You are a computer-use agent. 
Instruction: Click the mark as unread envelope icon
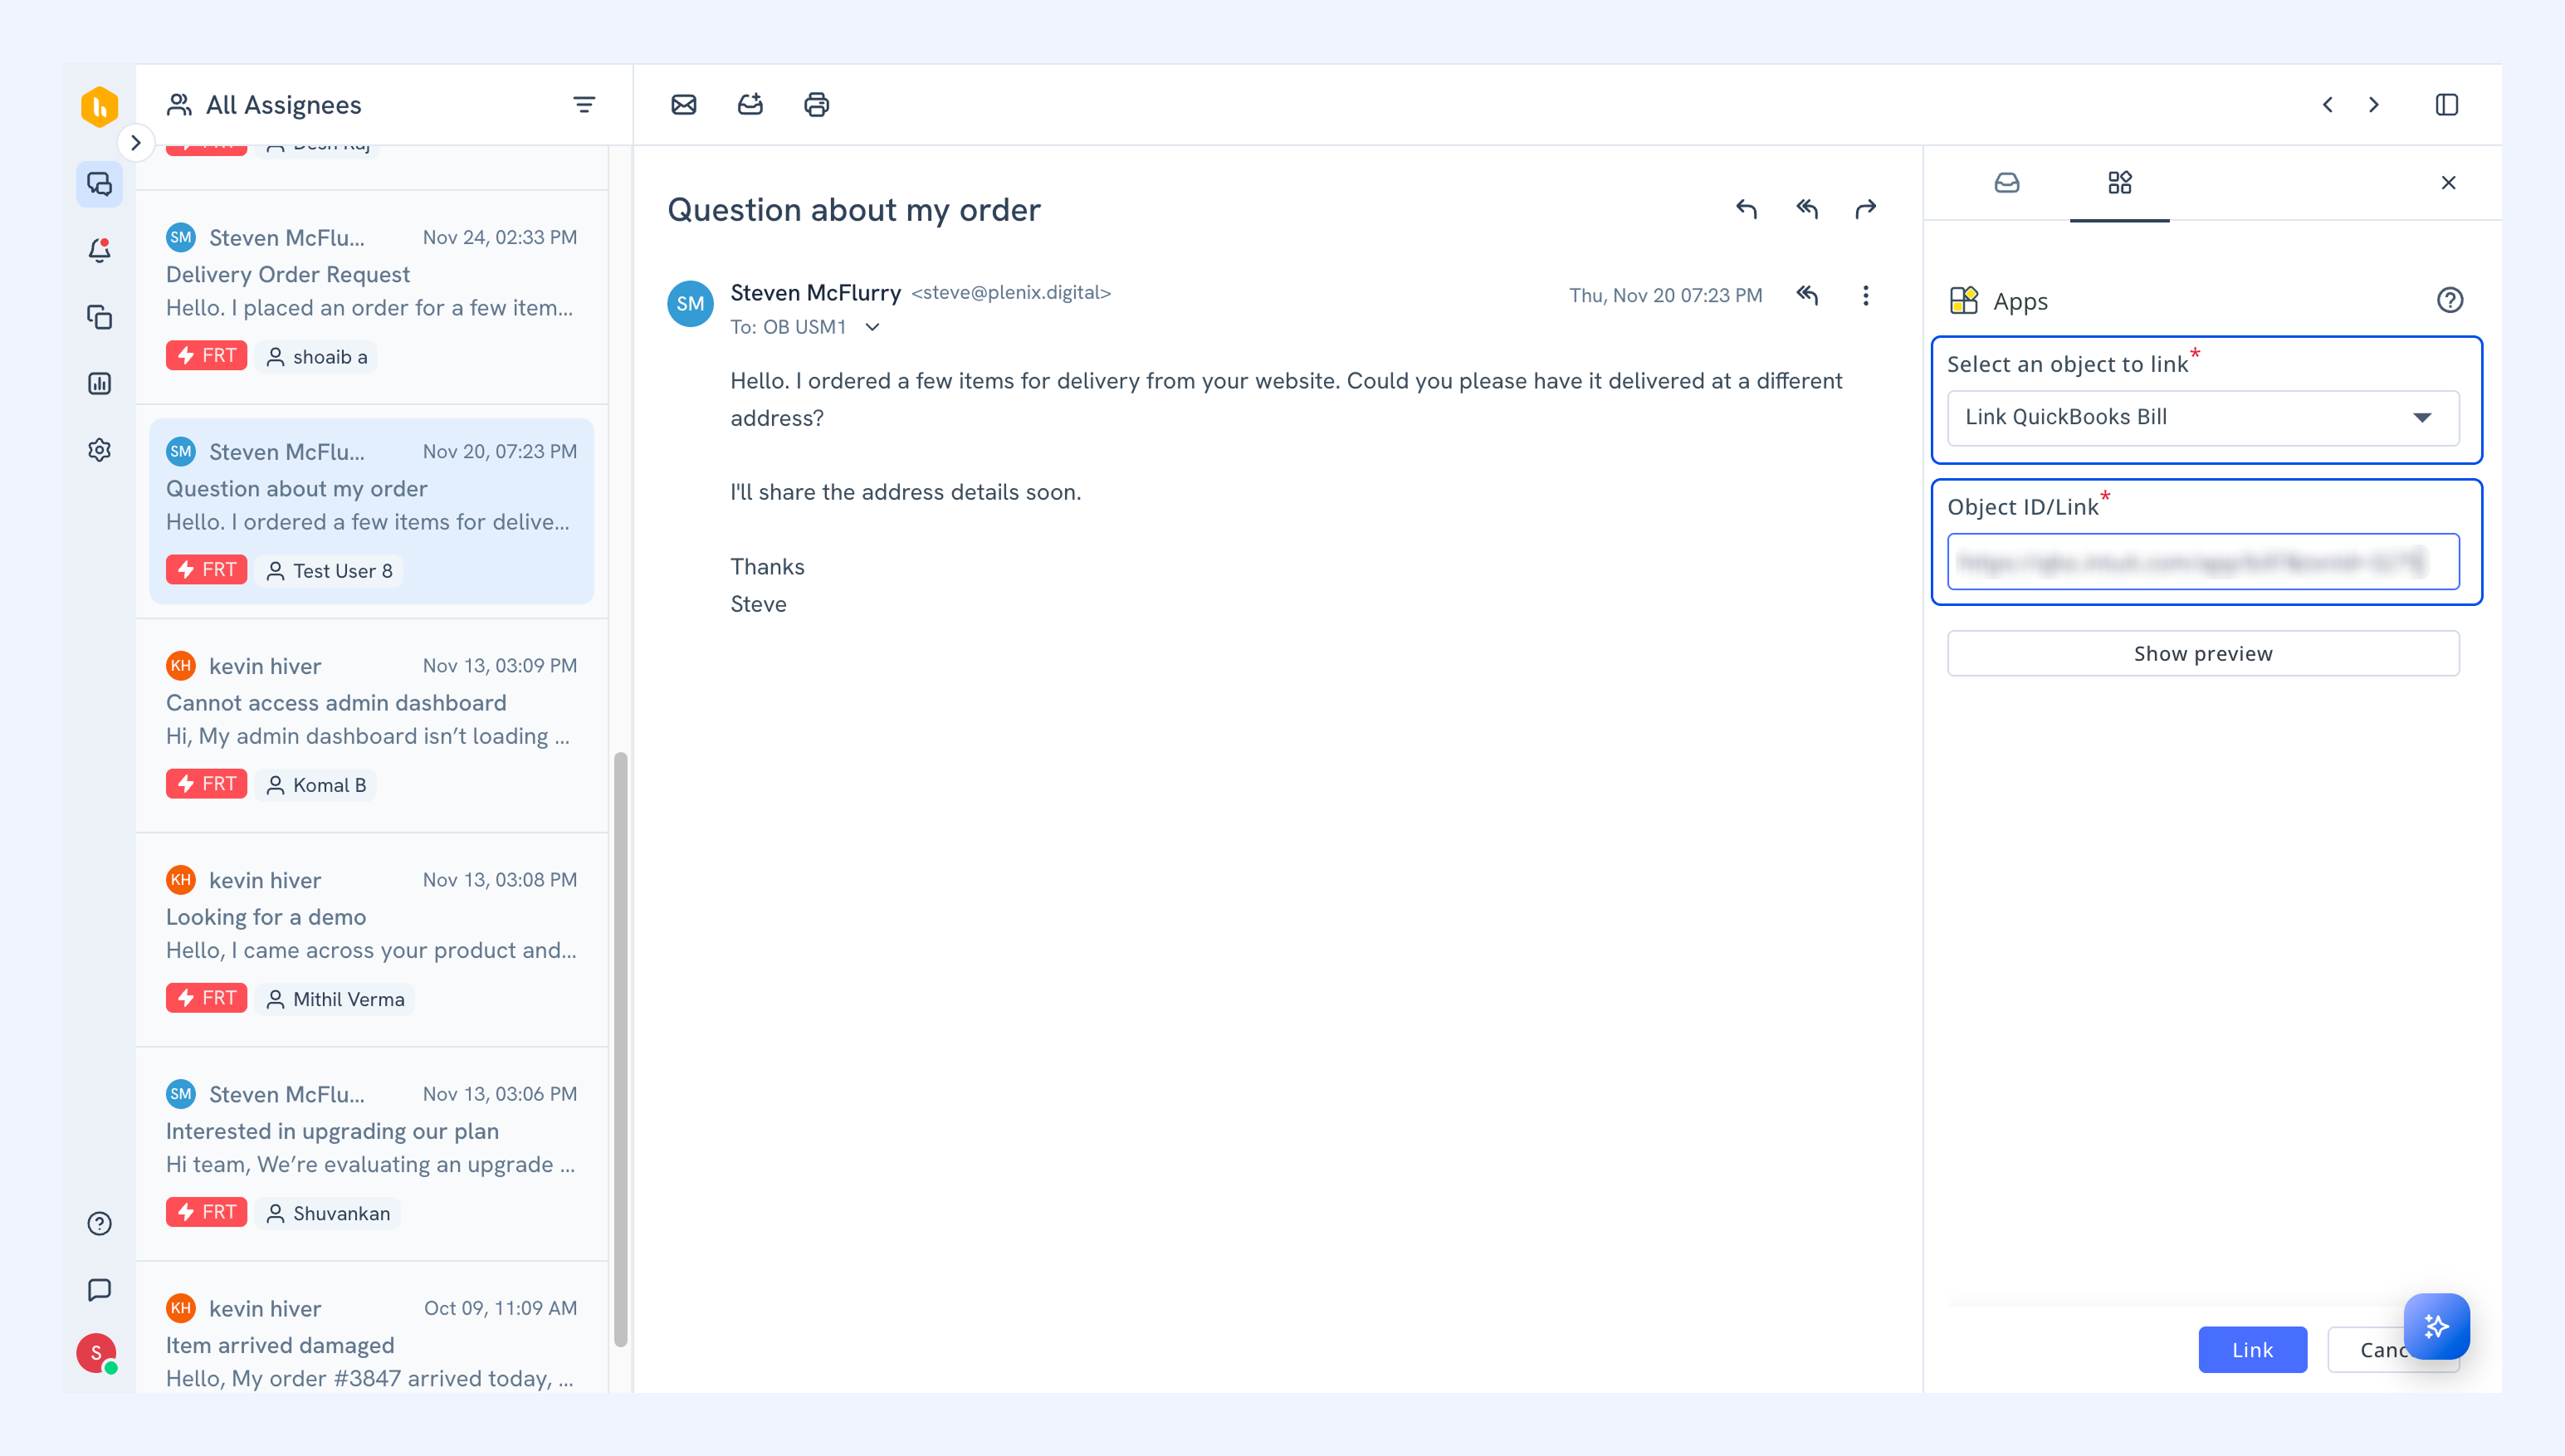(684, 105)
